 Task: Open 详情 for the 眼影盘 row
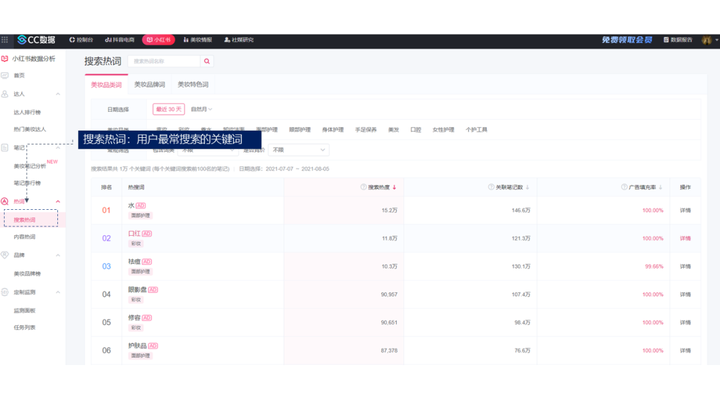[685, 294]
